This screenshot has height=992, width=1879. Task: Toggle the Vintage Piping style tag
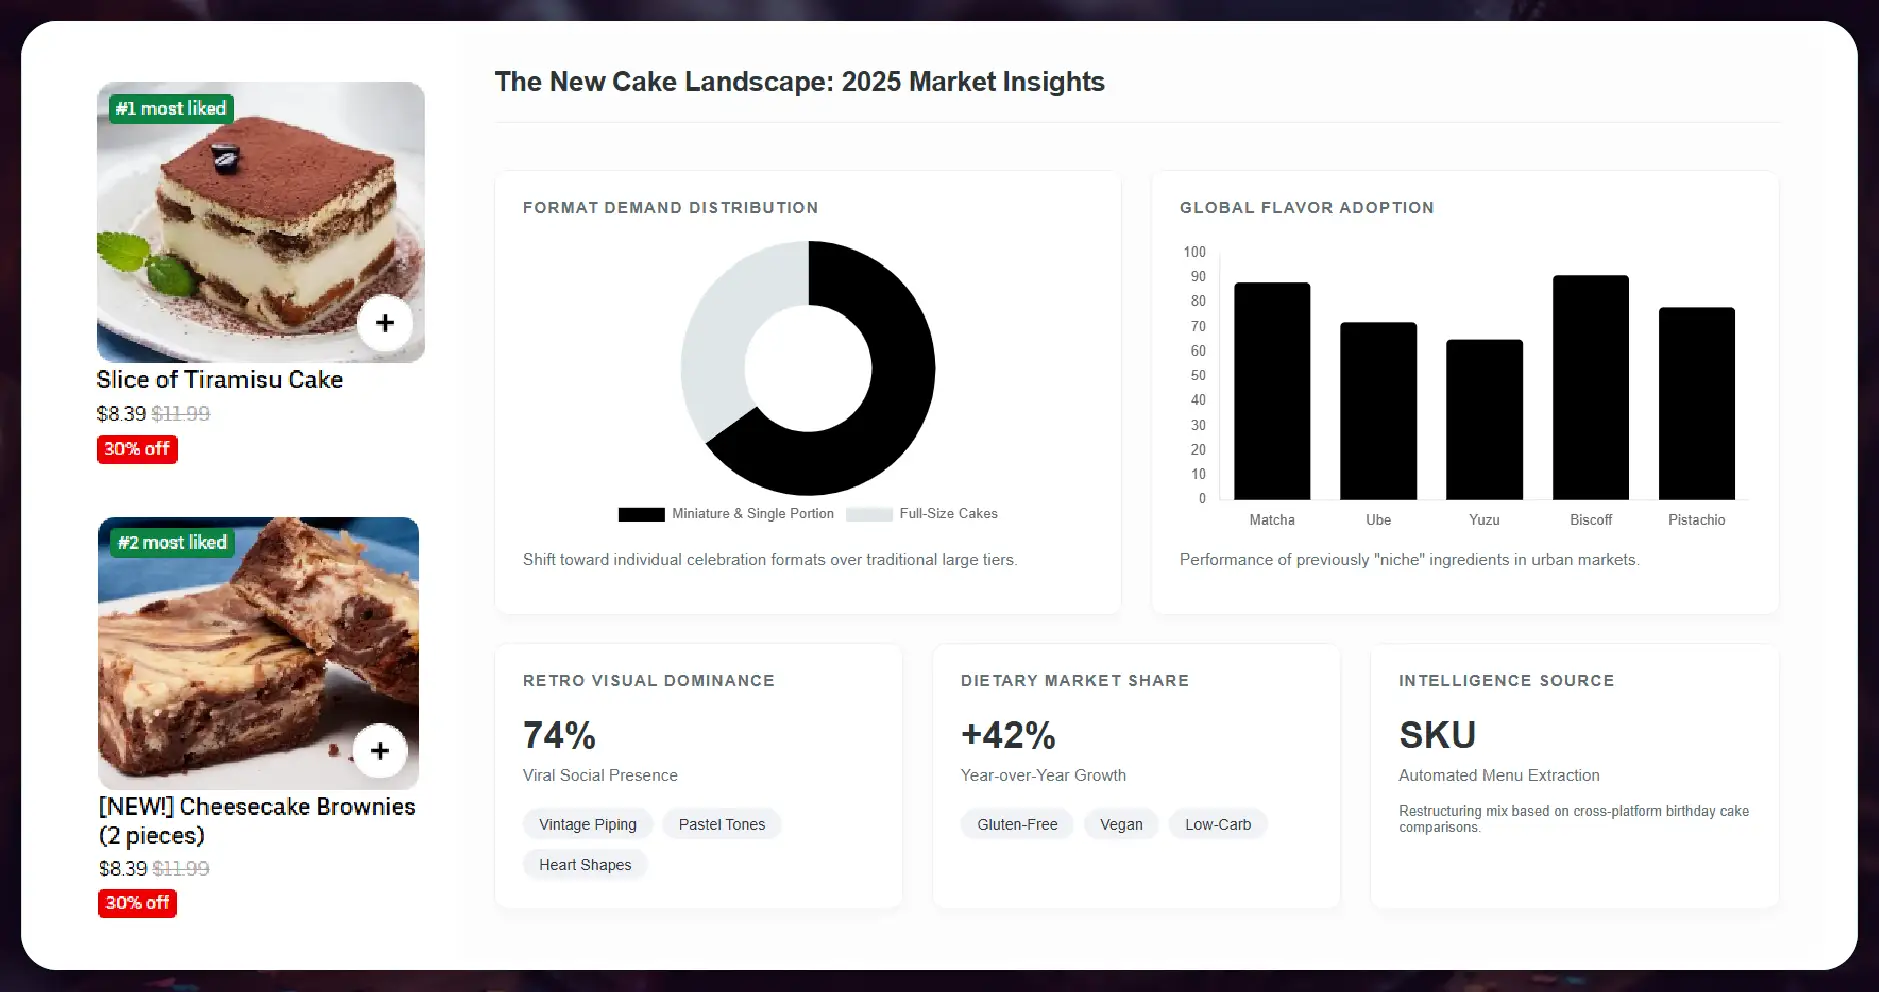[587, 824]
